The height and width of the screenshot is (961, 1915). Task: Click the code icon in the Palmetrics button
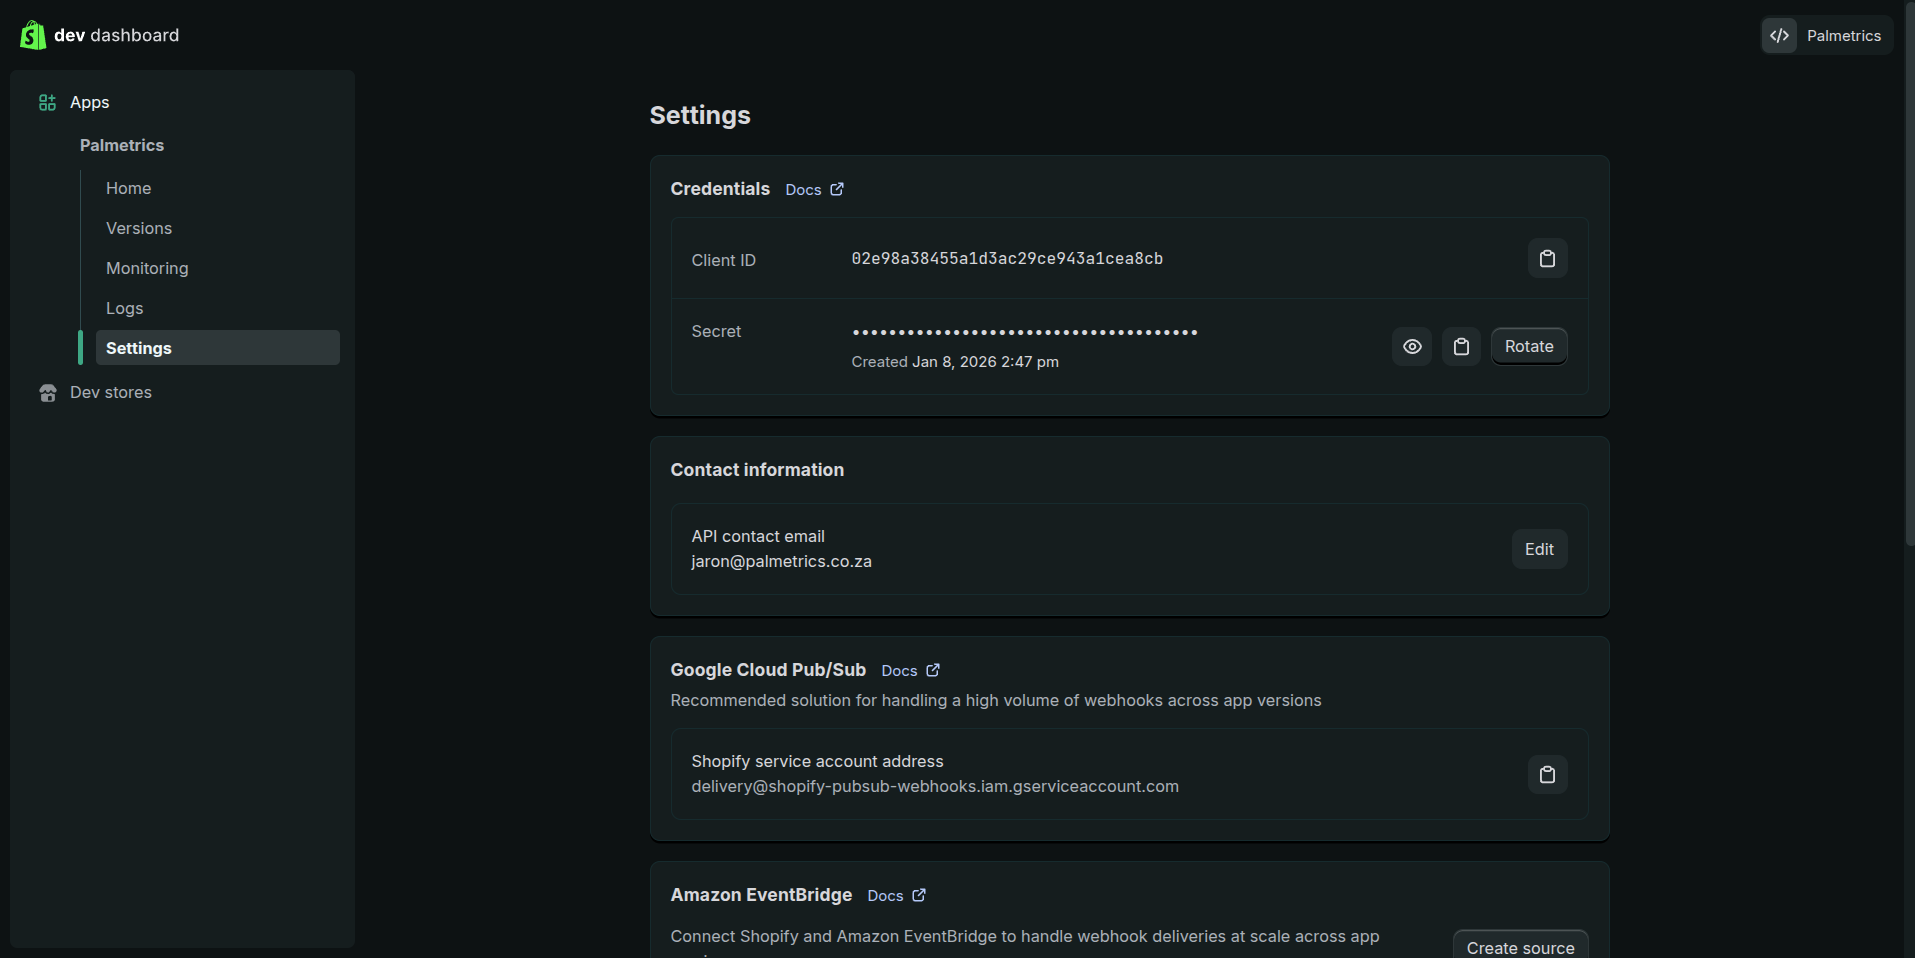[x=1780, y=34]
